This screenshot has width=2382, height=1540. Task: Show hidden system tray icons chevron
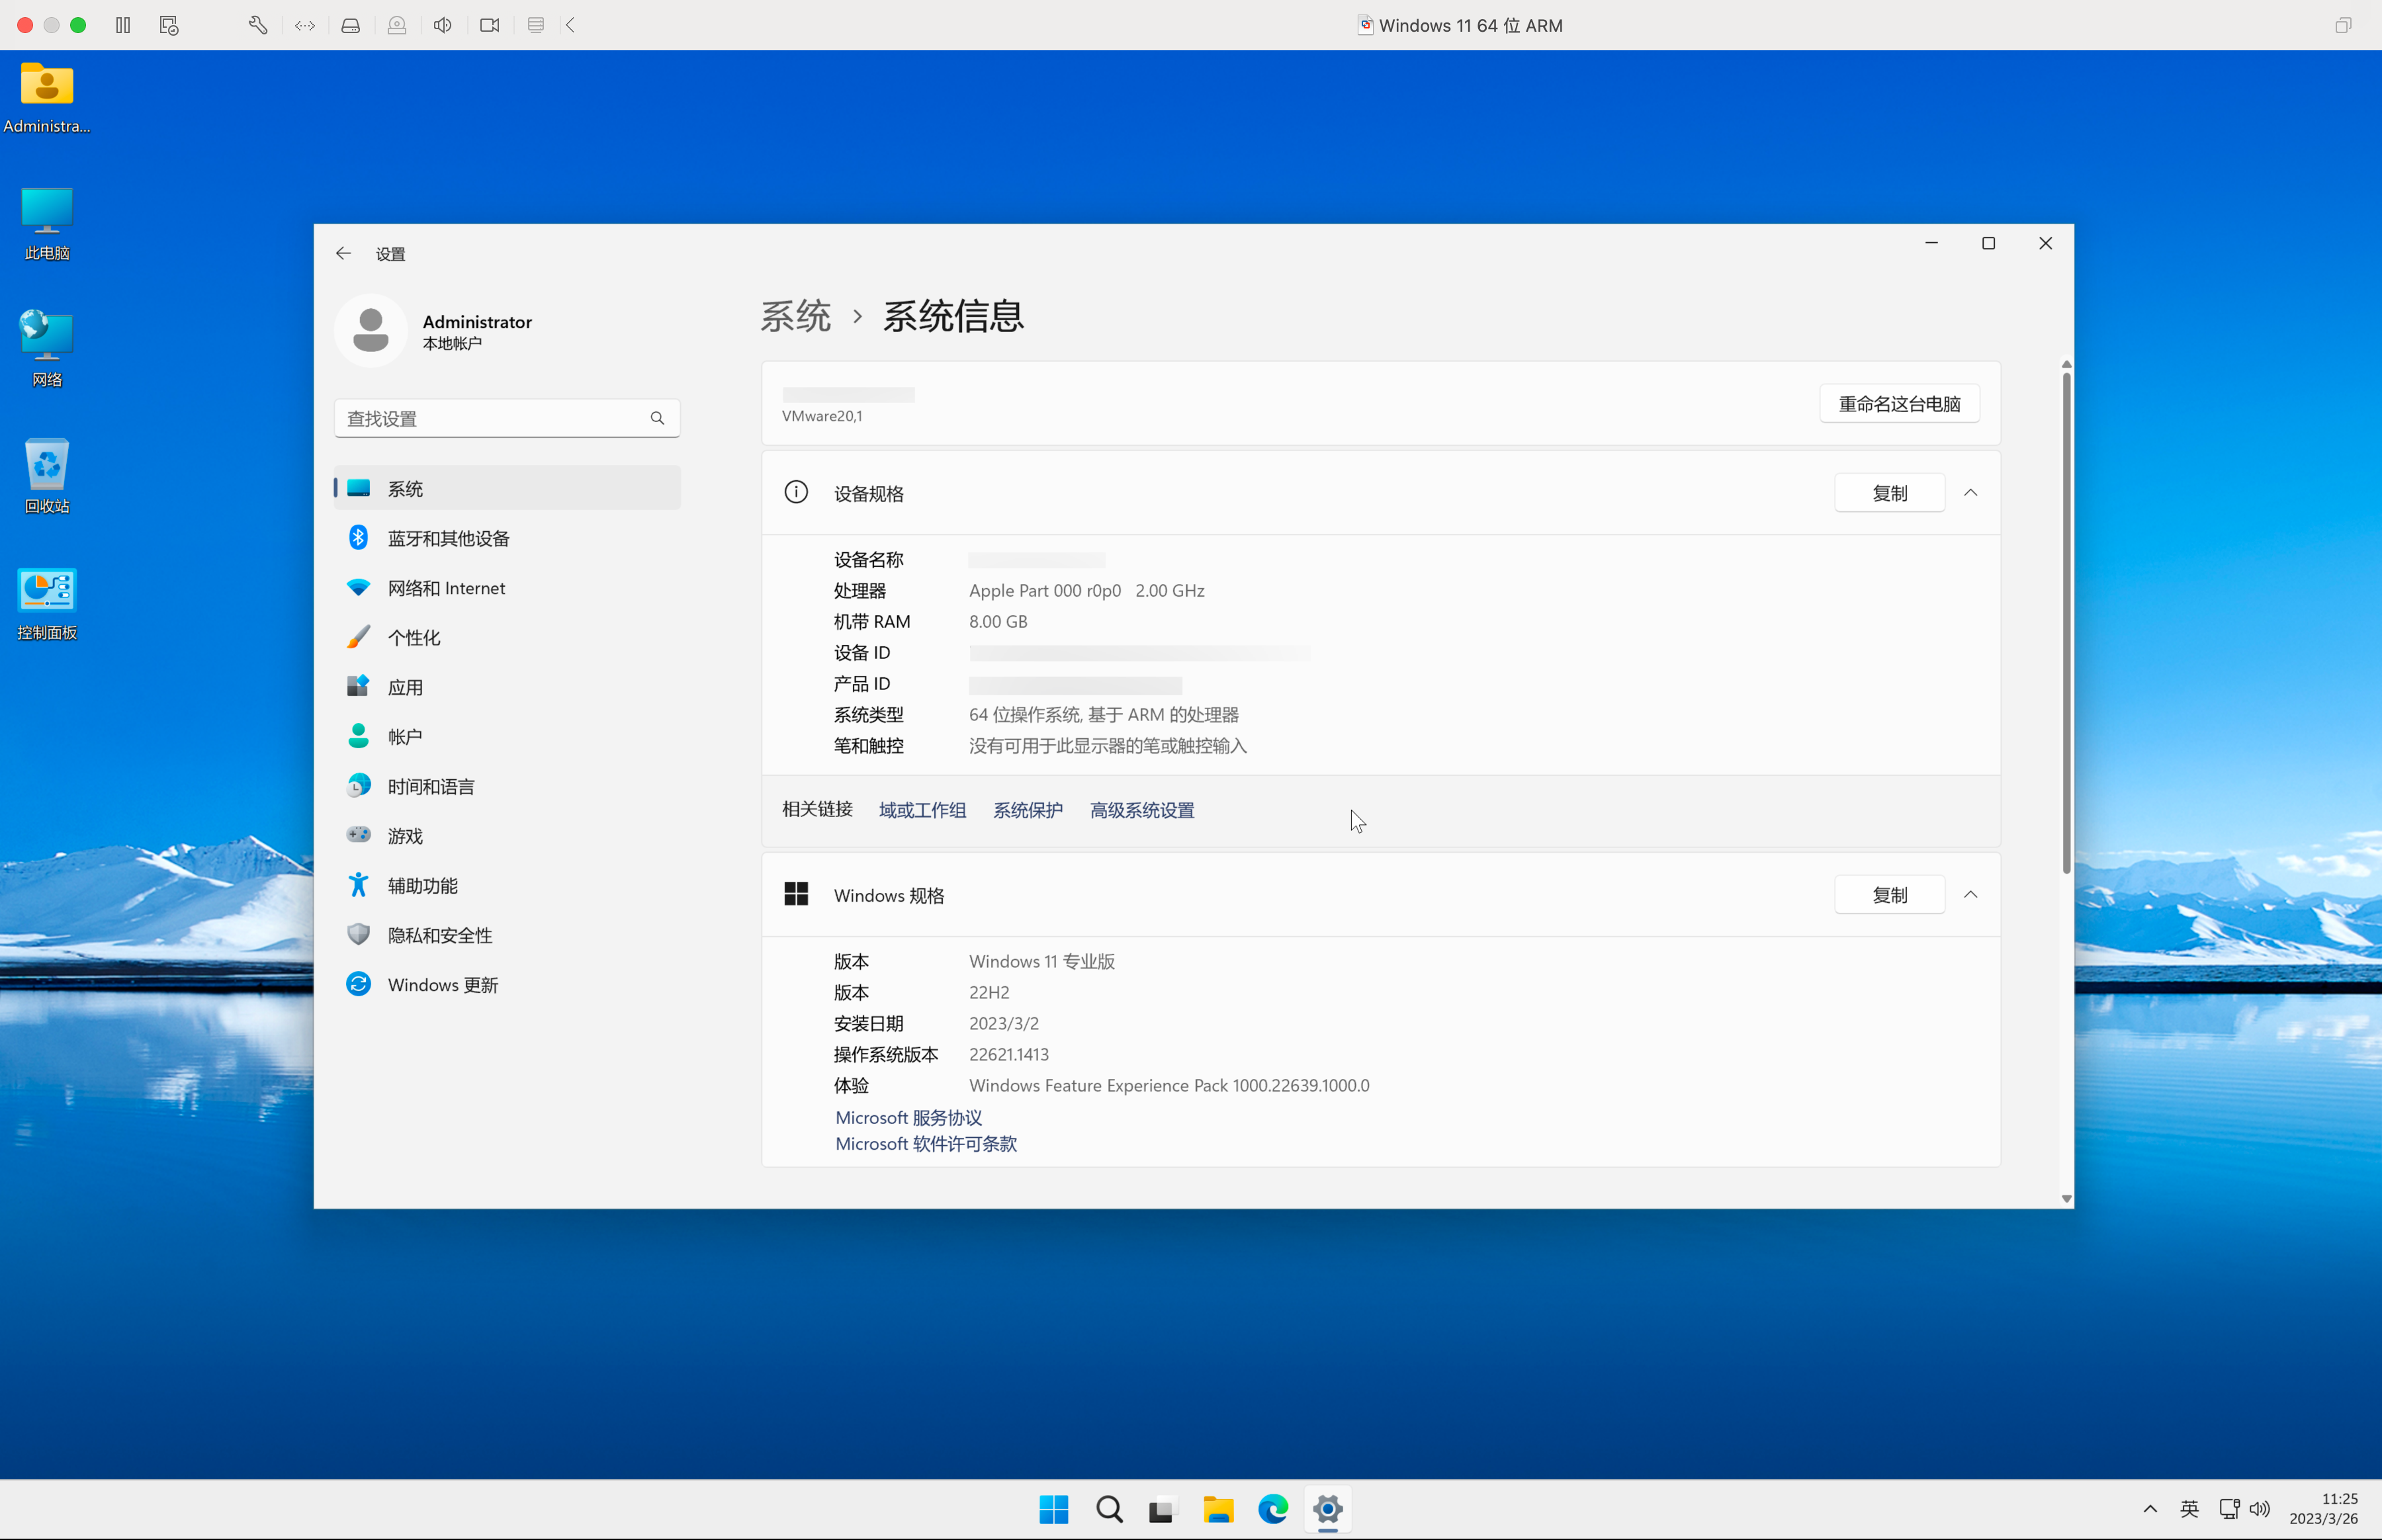pos(2149,1509)
